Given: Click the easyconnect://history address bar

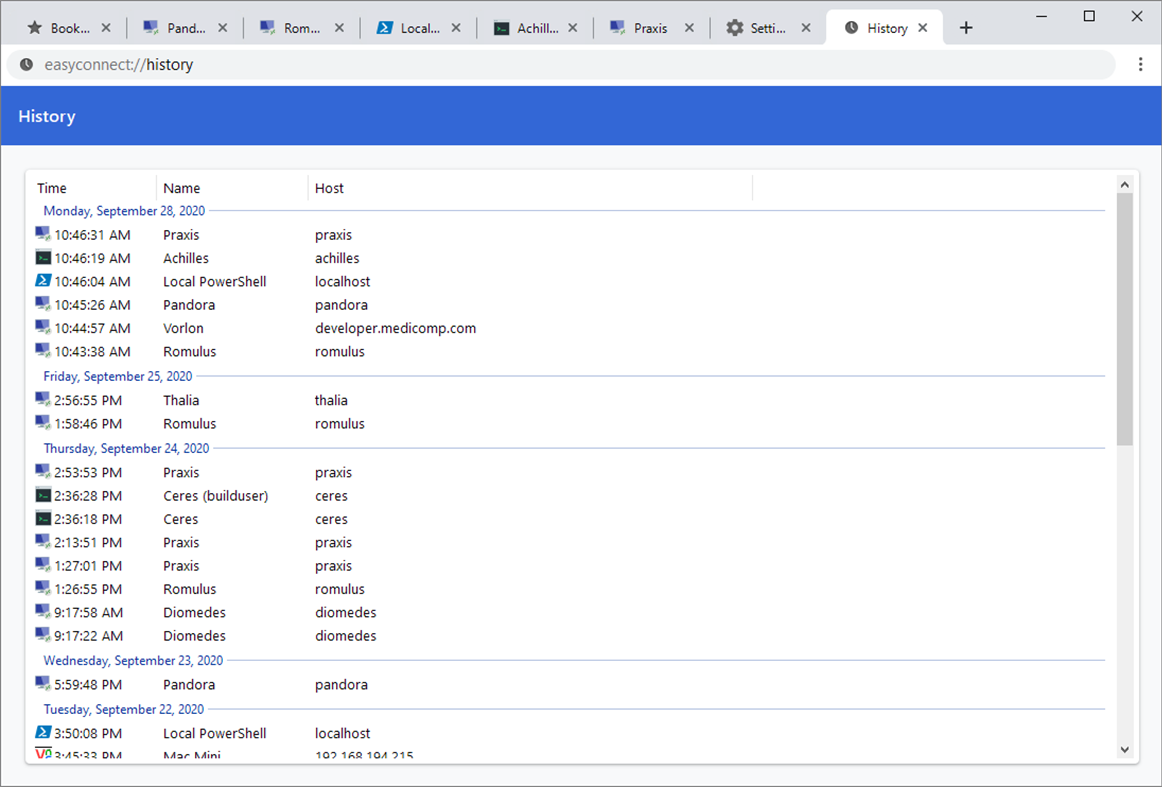Looking at the screenshot, I should (561, 64).
